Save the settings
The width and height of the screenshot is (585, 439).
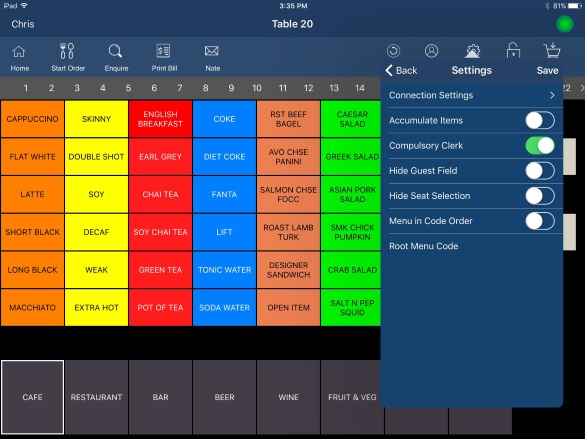pyautogui.click(x=547, y=70)
